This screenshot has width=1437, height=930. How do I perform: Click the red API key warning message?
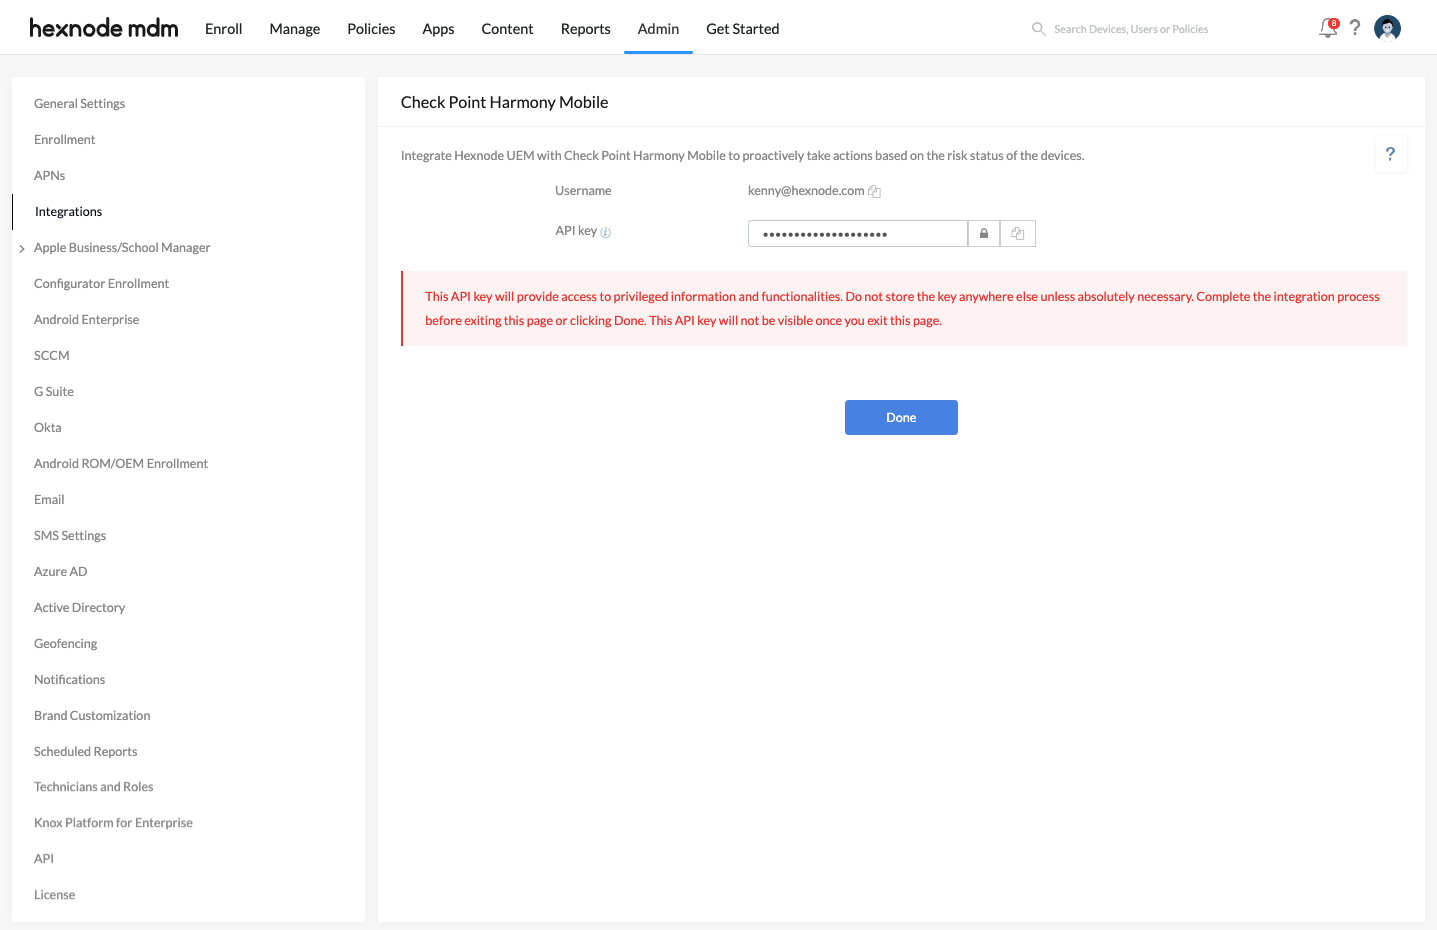(x=904, y=309)
